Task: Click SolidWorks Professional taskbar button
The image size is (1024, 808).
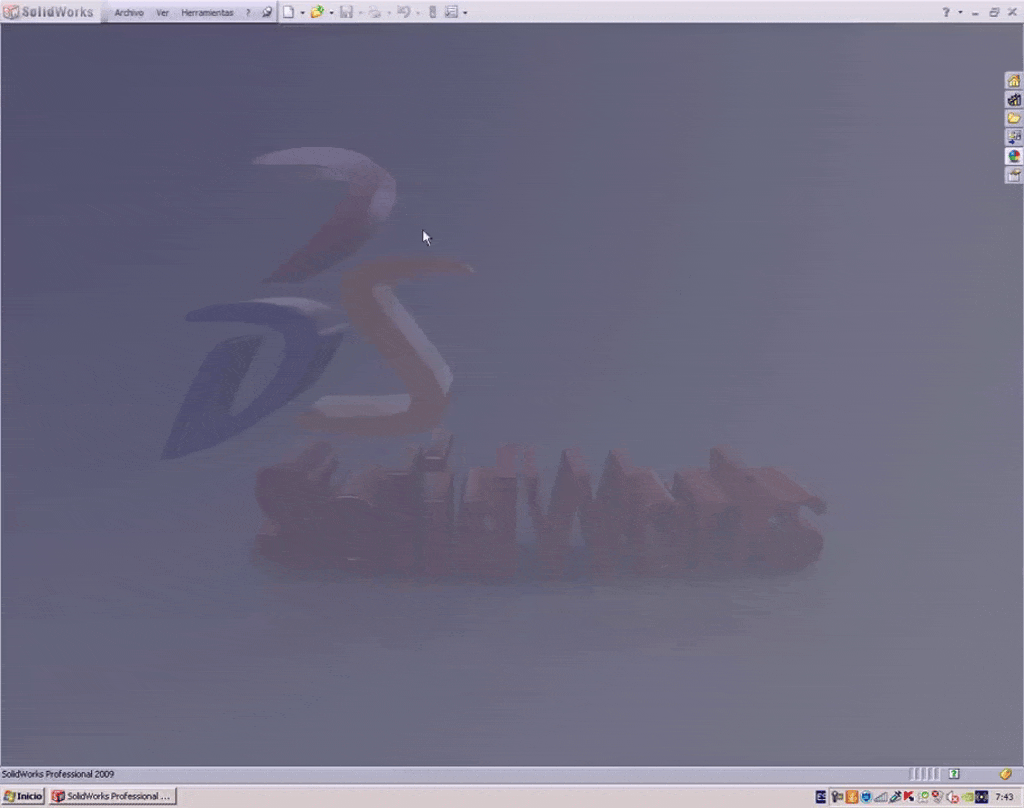Action: (112, 796)
